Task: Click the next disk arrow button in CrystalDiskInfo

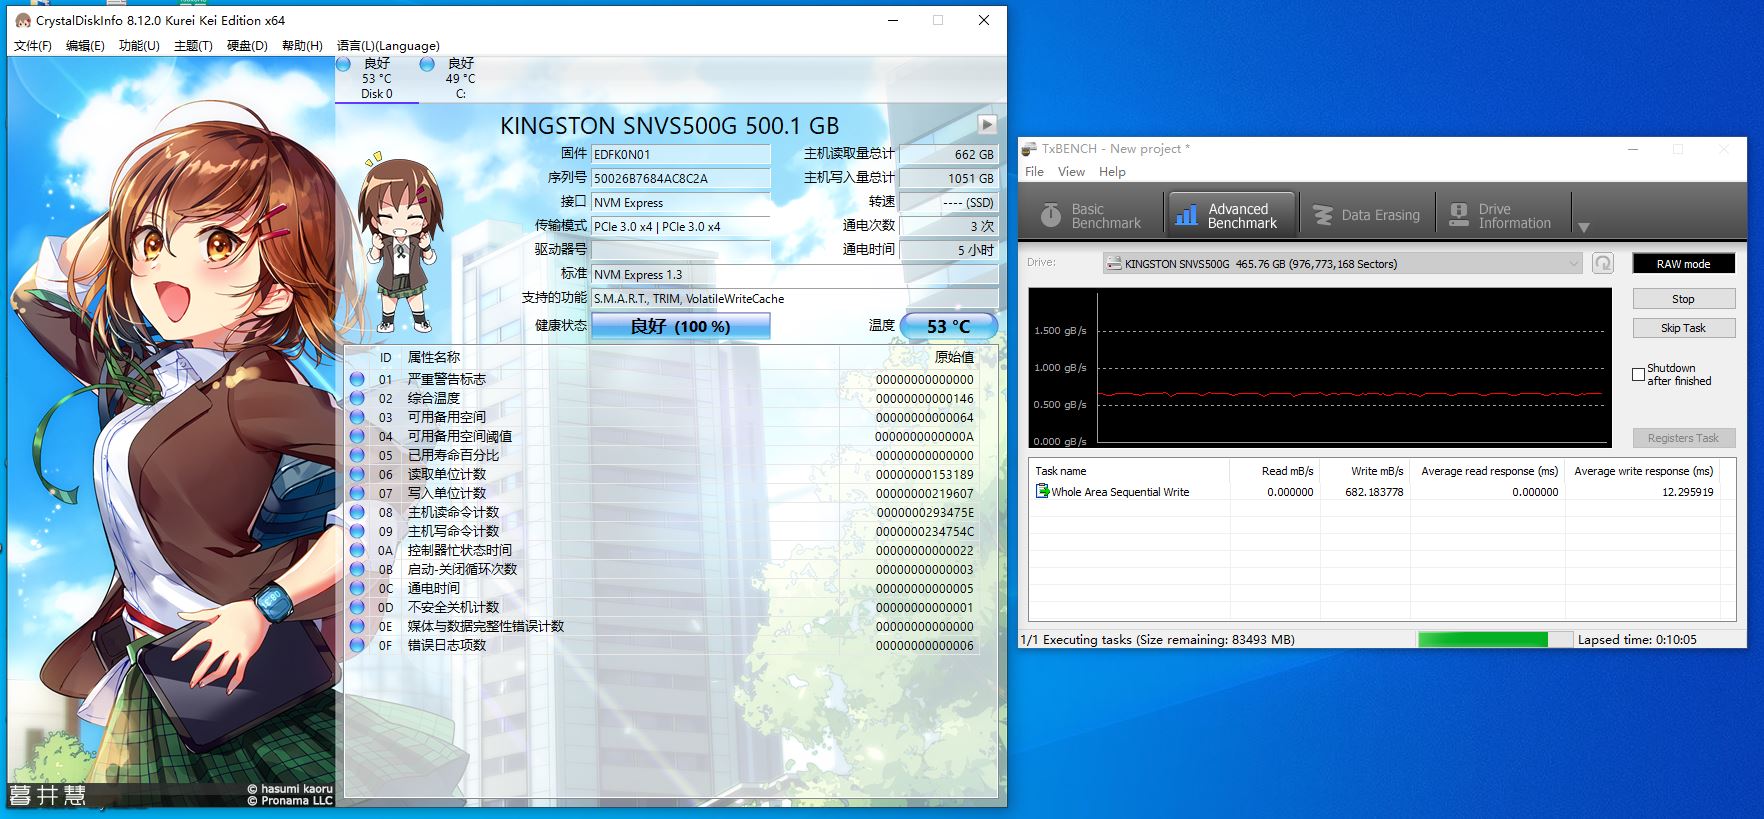Action: [987, 124]
